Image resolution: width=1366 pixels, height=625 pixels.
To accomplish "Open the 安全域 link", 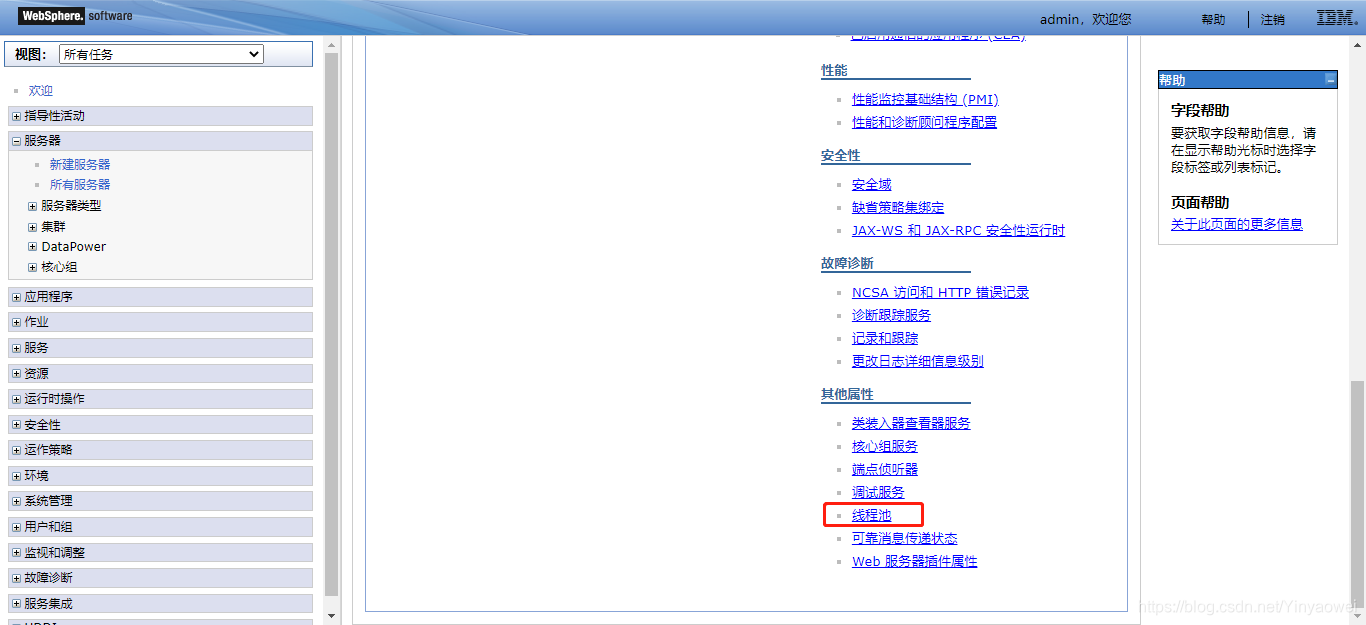I will pyautogui.click(x=872, y=184).
